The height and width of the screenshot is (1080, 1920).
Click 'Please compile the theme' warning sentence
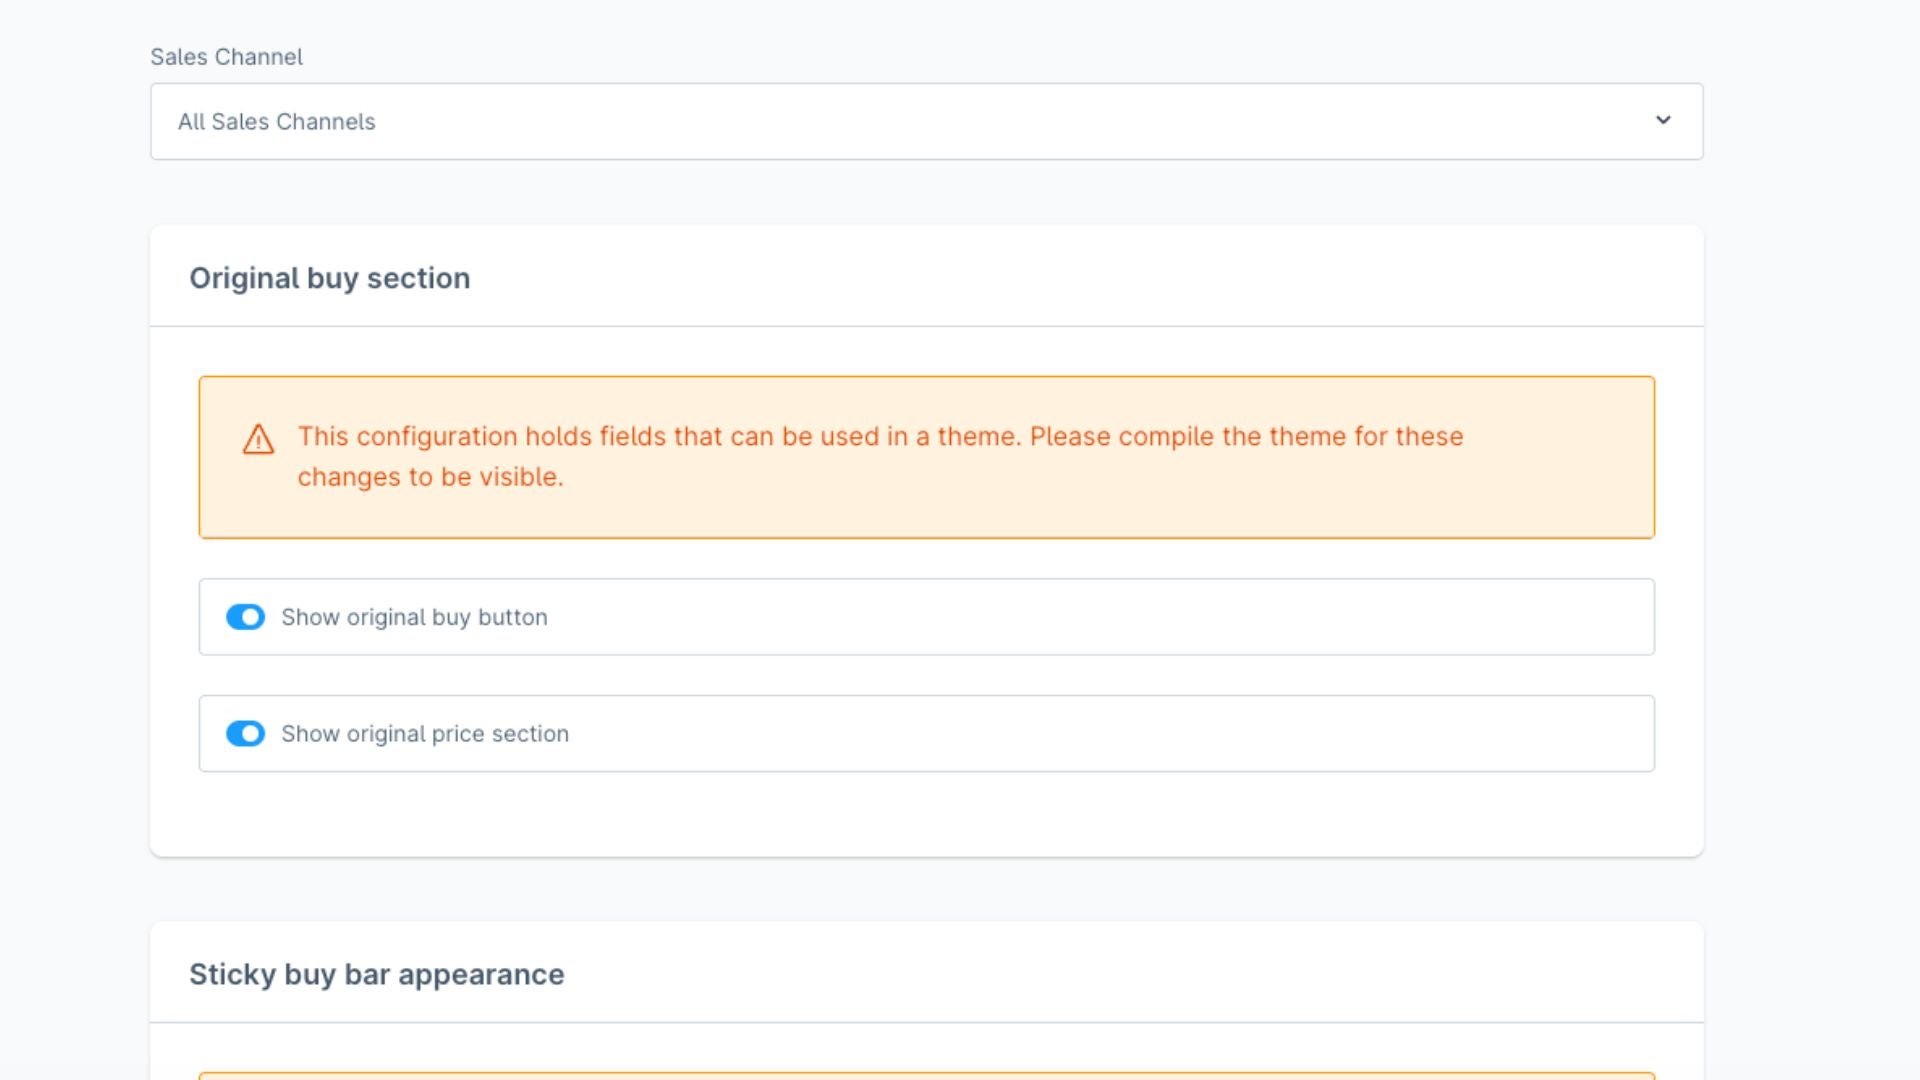(1245, 437)
